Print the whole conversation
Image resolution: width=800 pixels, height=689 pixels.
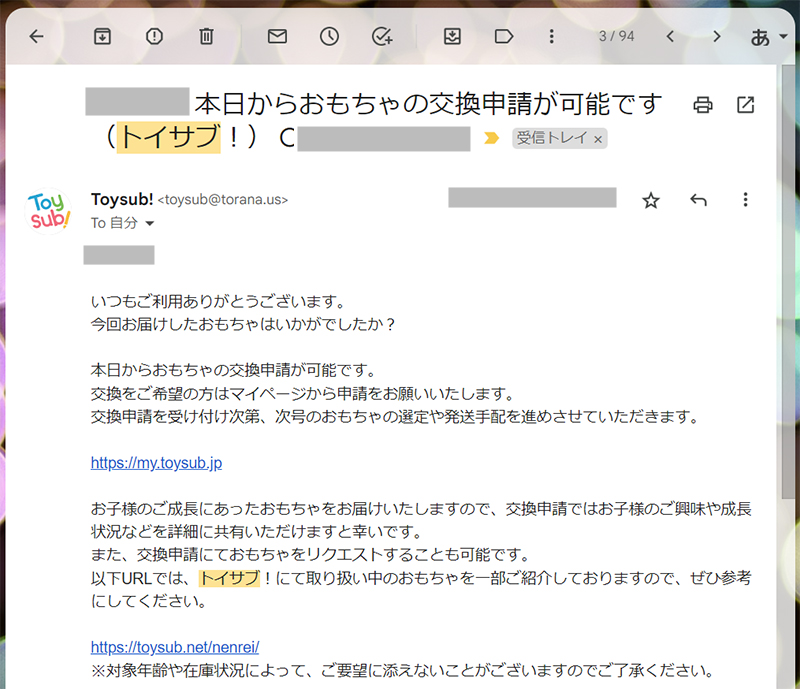(x=703, y=105)
